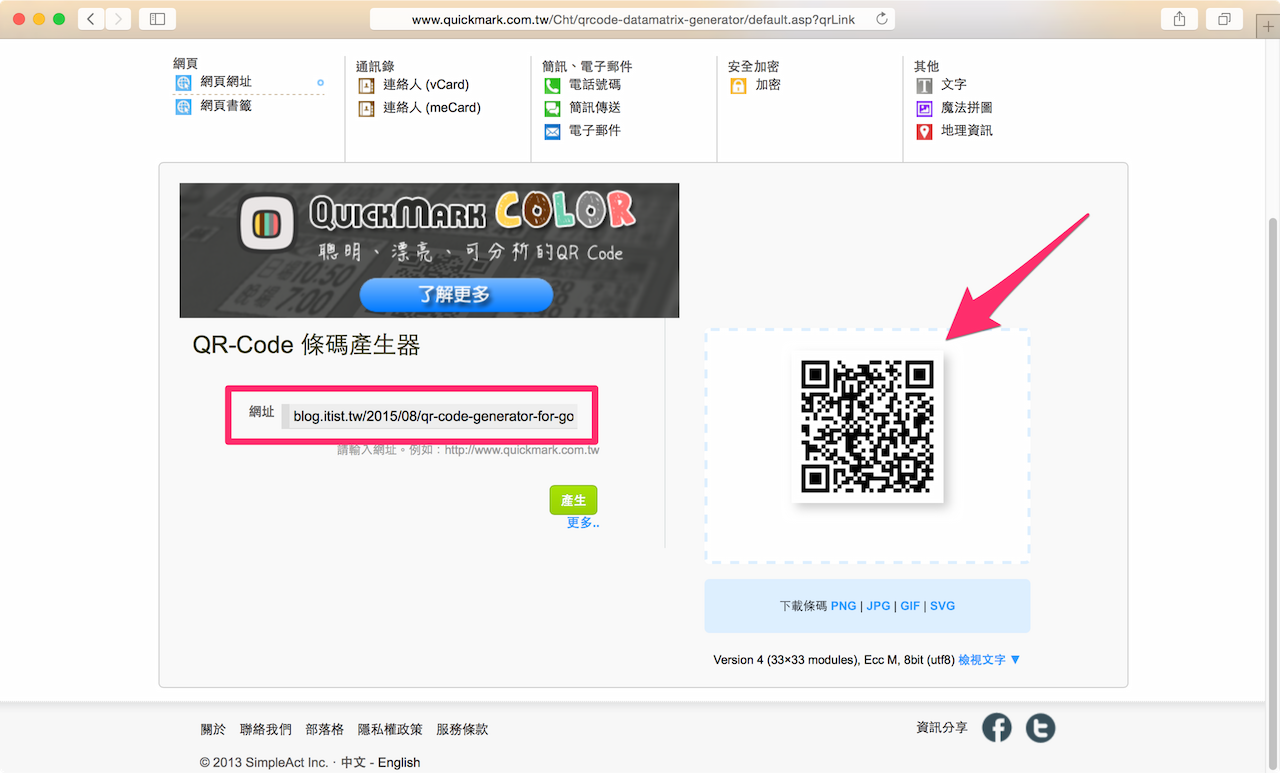
Task: Open a new tab with the plus button
Action: click(x=1267, y=27)
